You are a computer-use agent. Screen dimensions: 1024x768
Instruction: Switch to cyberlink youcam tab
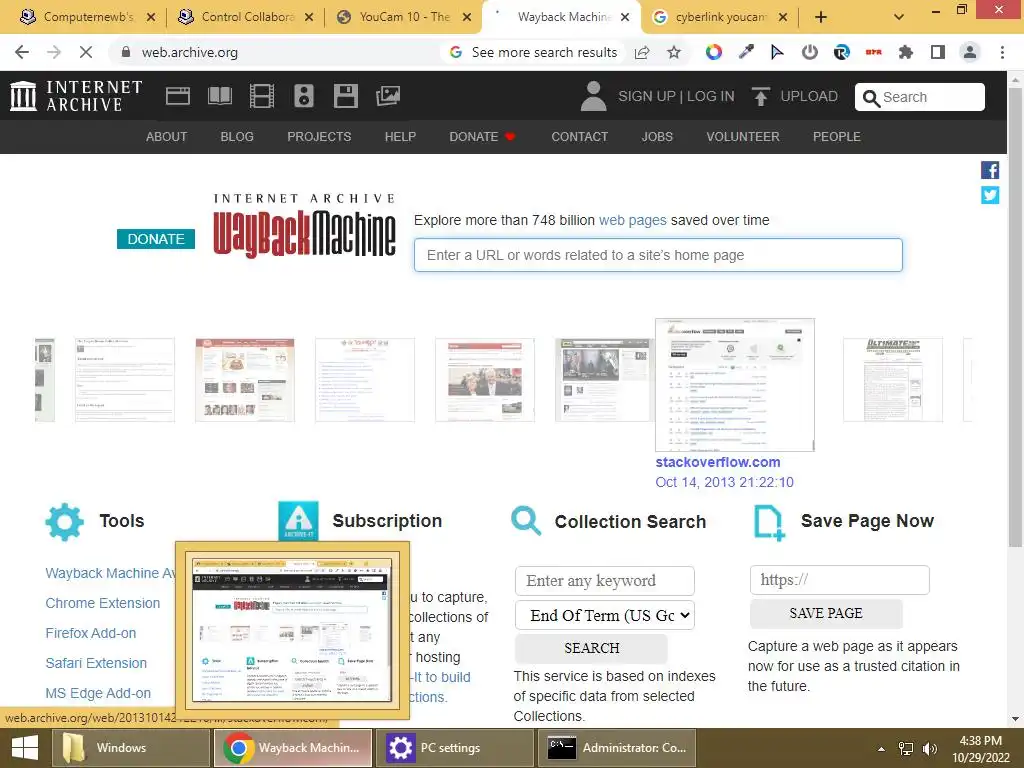coord(719,17)
